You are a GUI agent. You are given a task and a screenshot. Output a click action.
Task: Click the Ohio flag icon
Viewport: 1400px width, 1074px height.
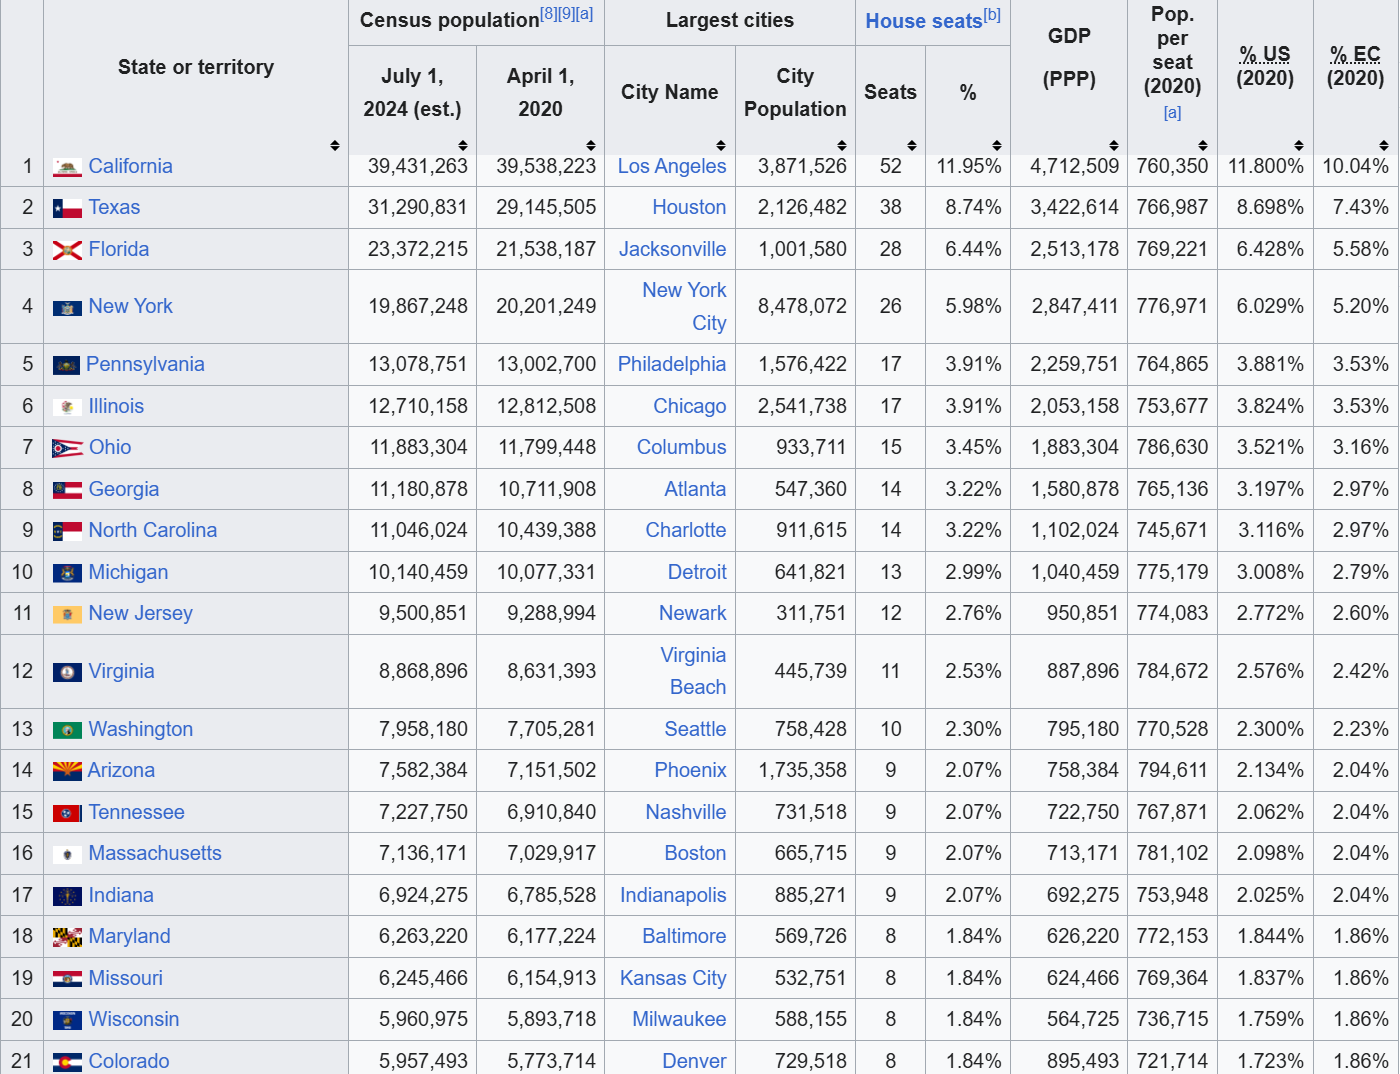tap(67, 448)
